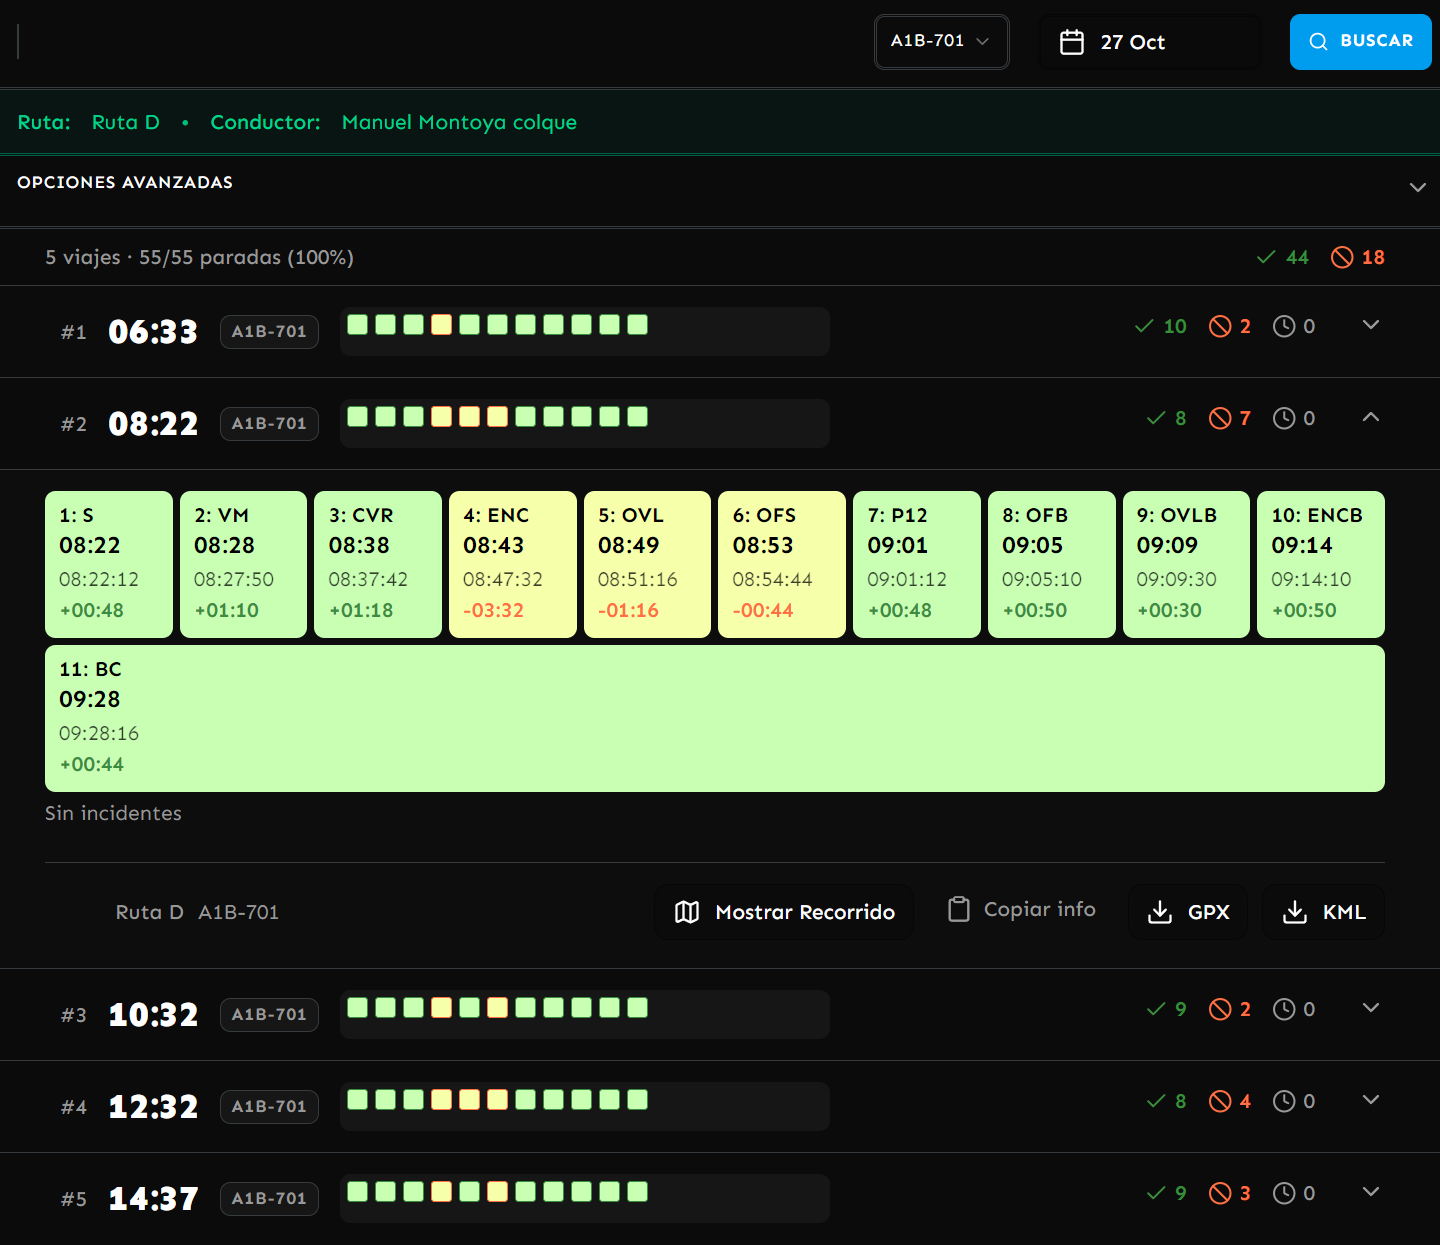Open the 27 Oct date field
This screenshot has height=1245, width=1440.
pos(1150,42)
